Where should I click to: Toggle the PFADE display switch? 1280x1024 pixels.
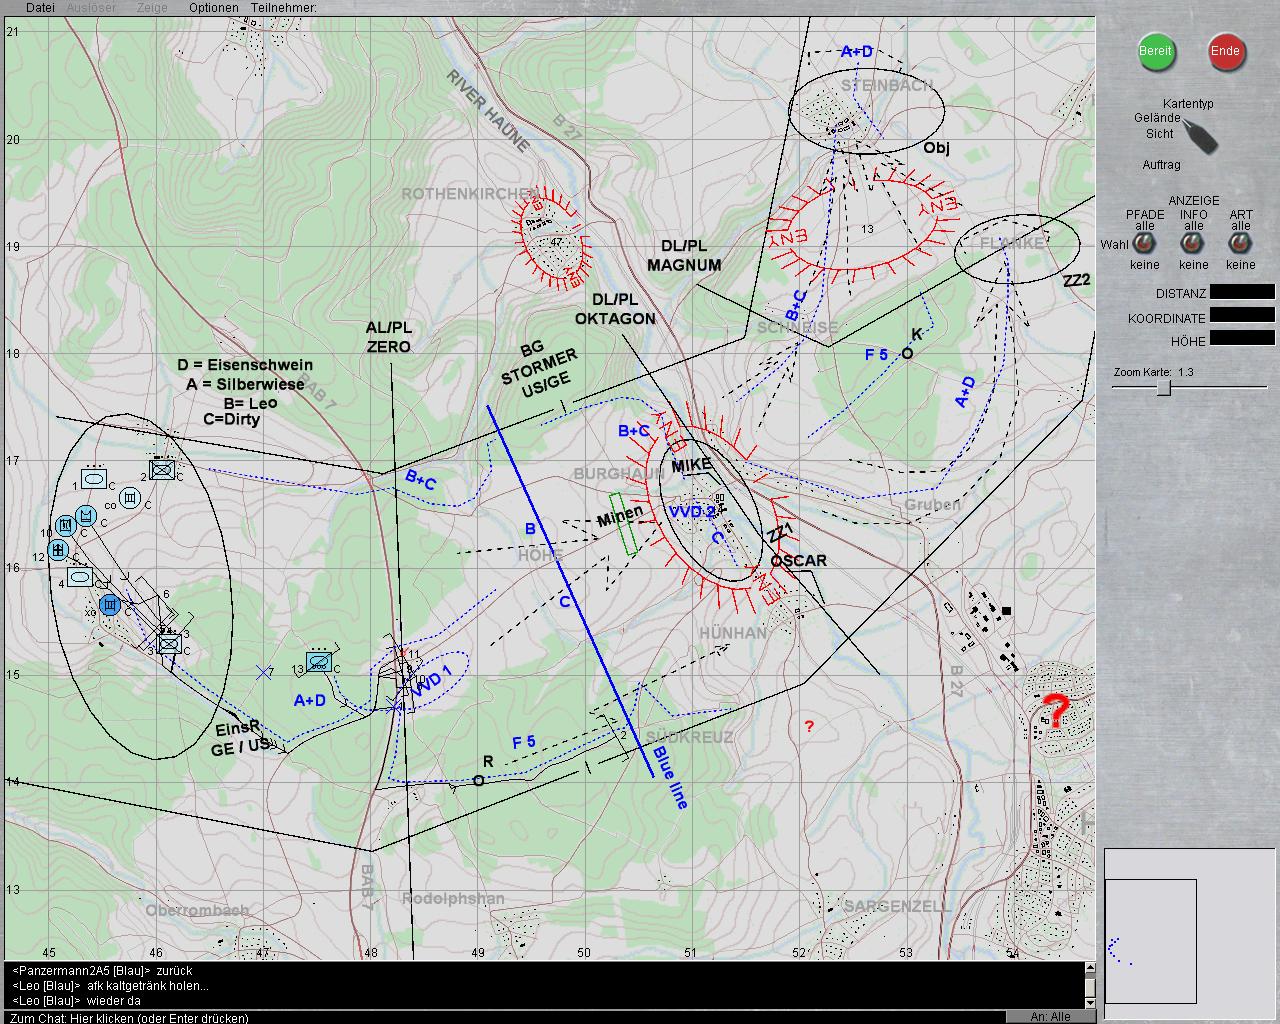click(1144, 245)
